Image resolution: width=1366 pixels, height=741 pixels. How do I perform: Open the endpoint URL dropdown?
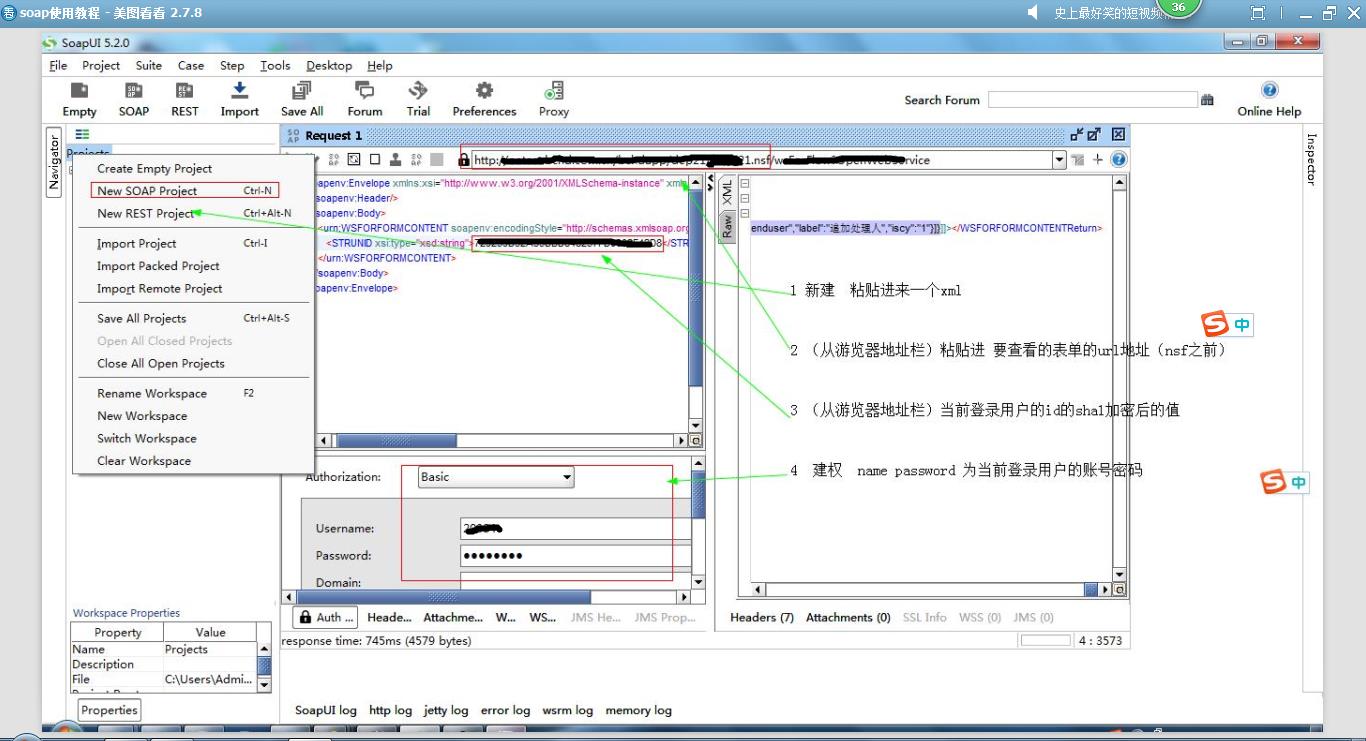[x=1060, y=160]
